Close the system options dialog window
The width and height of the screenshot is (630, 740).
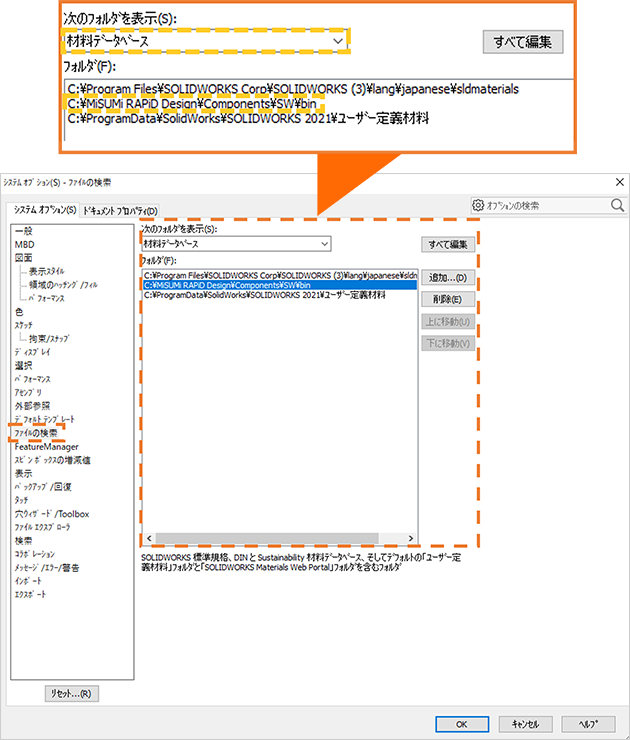tap(617, 182)
